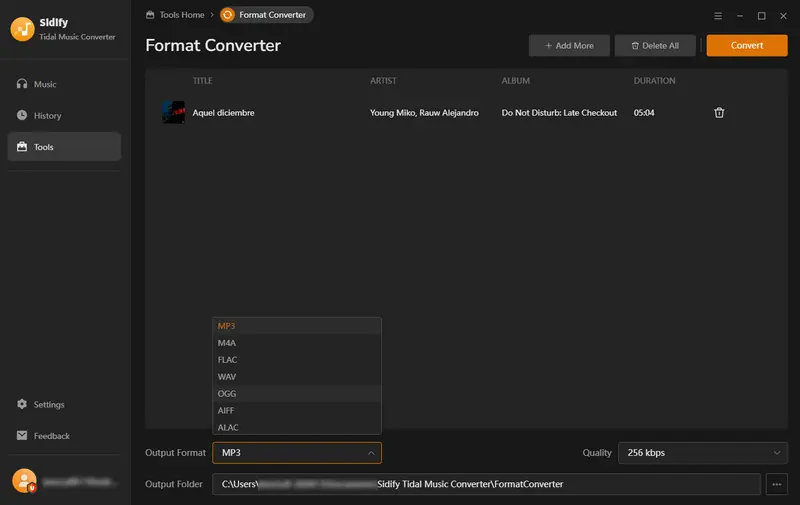Click the envelope Feedback icon
Screen dimensions: 800x505
(22, 435)
